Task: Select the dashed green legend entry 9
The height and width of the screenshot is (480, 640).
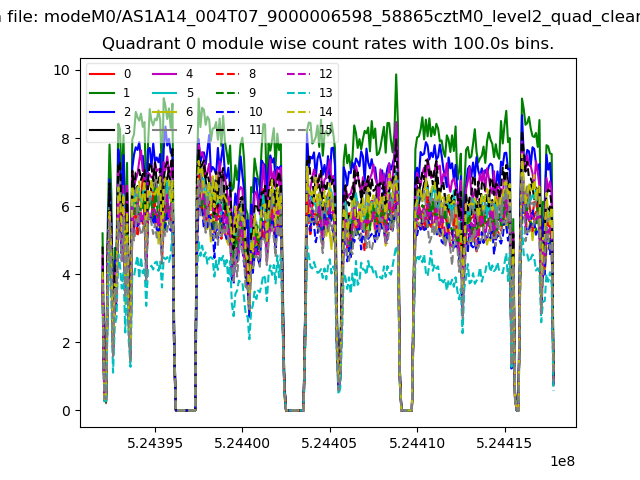Action: (x=236, y=93)
